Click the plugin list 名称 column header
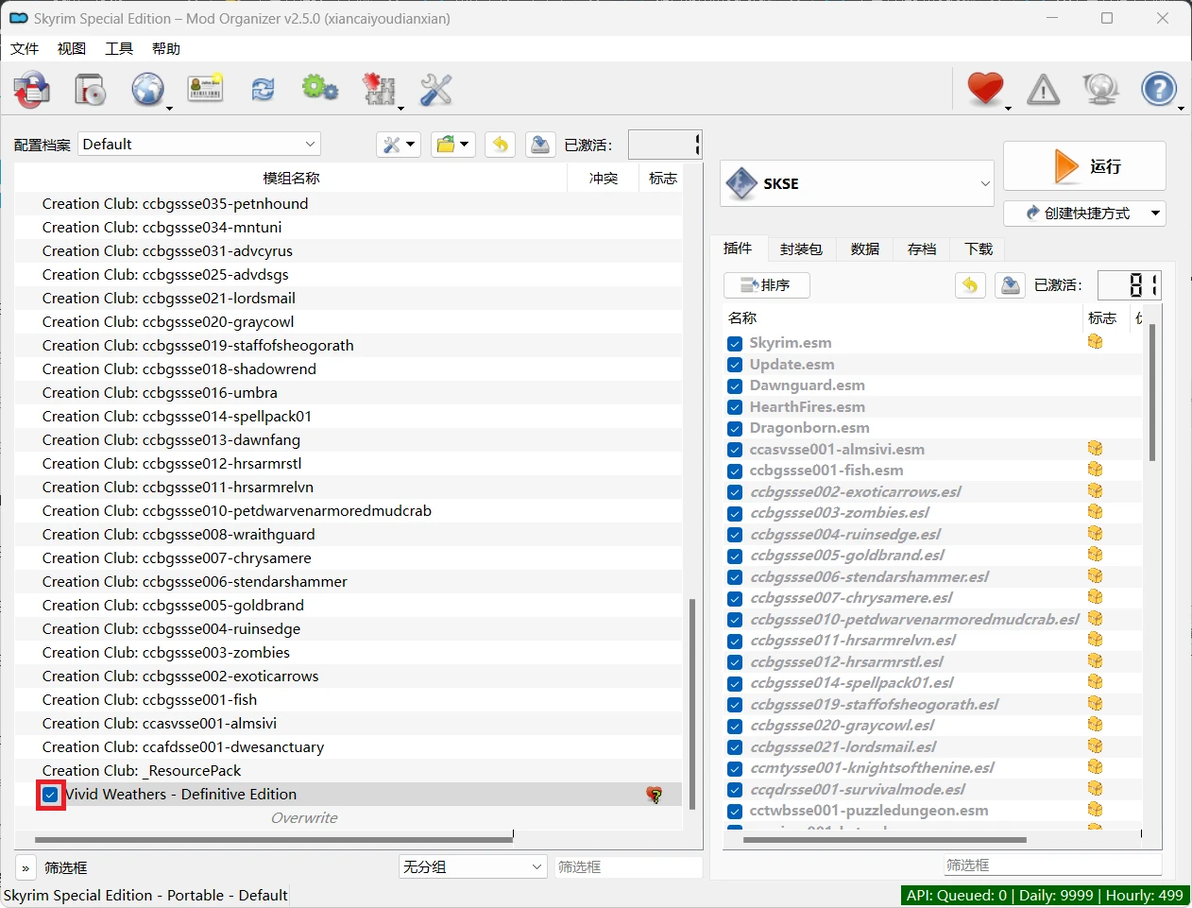 coord(902,318)
